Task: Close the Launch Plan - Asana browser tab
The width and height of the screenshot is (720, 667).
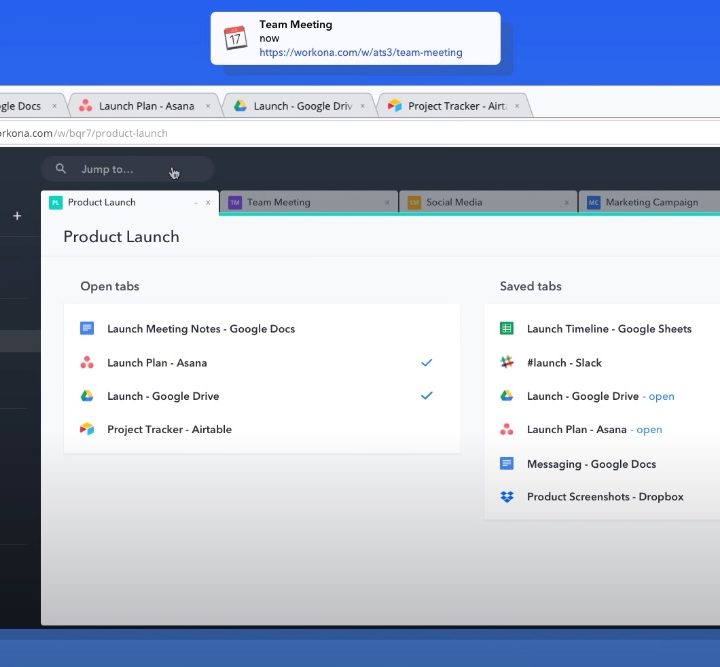Action: click(208, 106)
